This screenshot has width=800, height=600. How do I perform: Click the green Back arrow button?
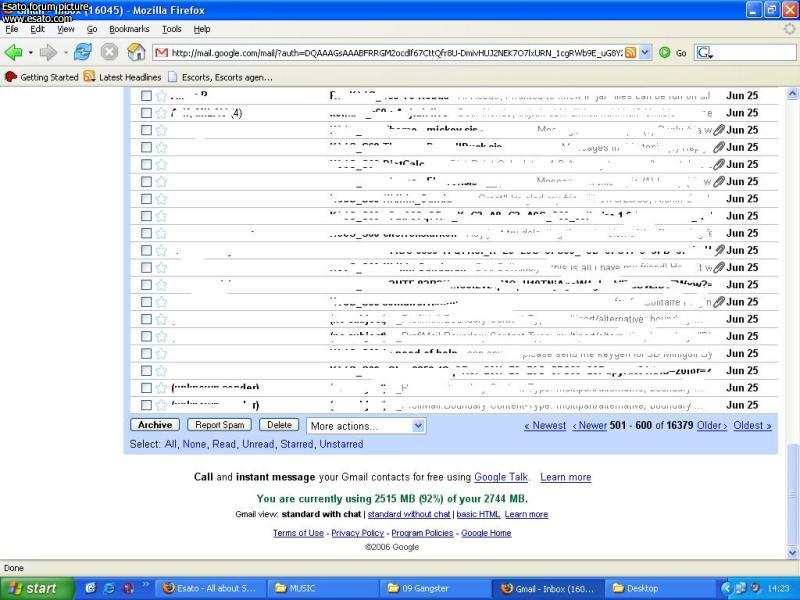pyautogui.click(x=14, y=52)
